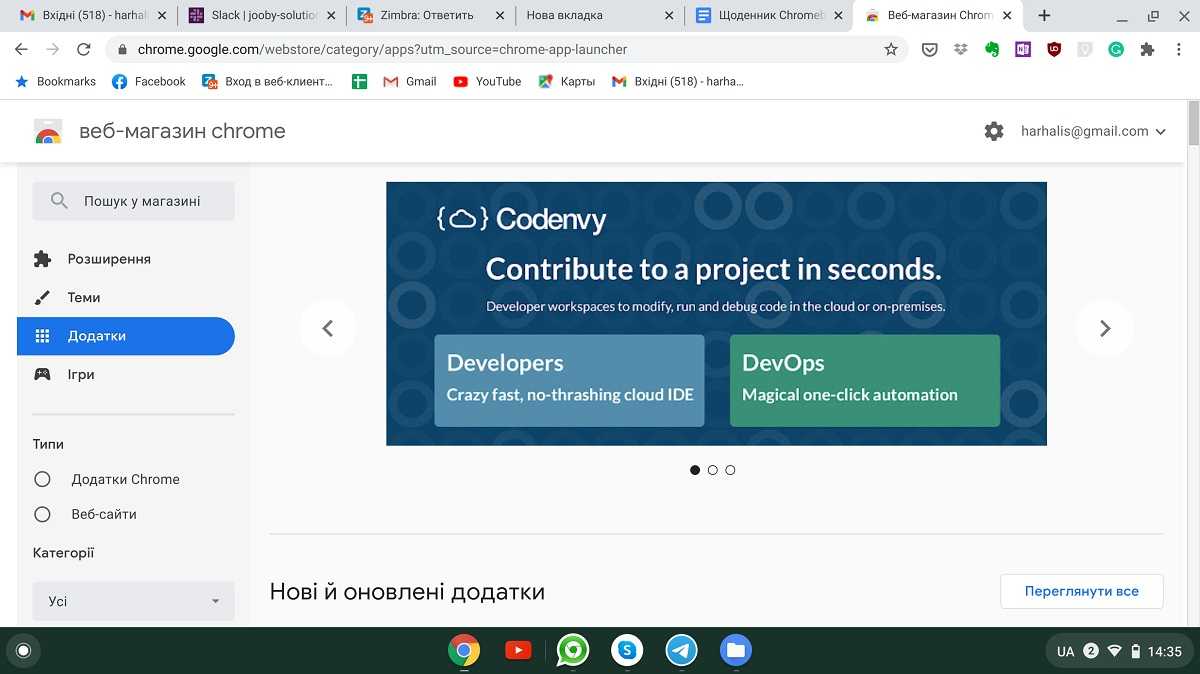The image size is (1200, 674).
Task: Open Telegram from the shelf
Action: coord(682,651)
